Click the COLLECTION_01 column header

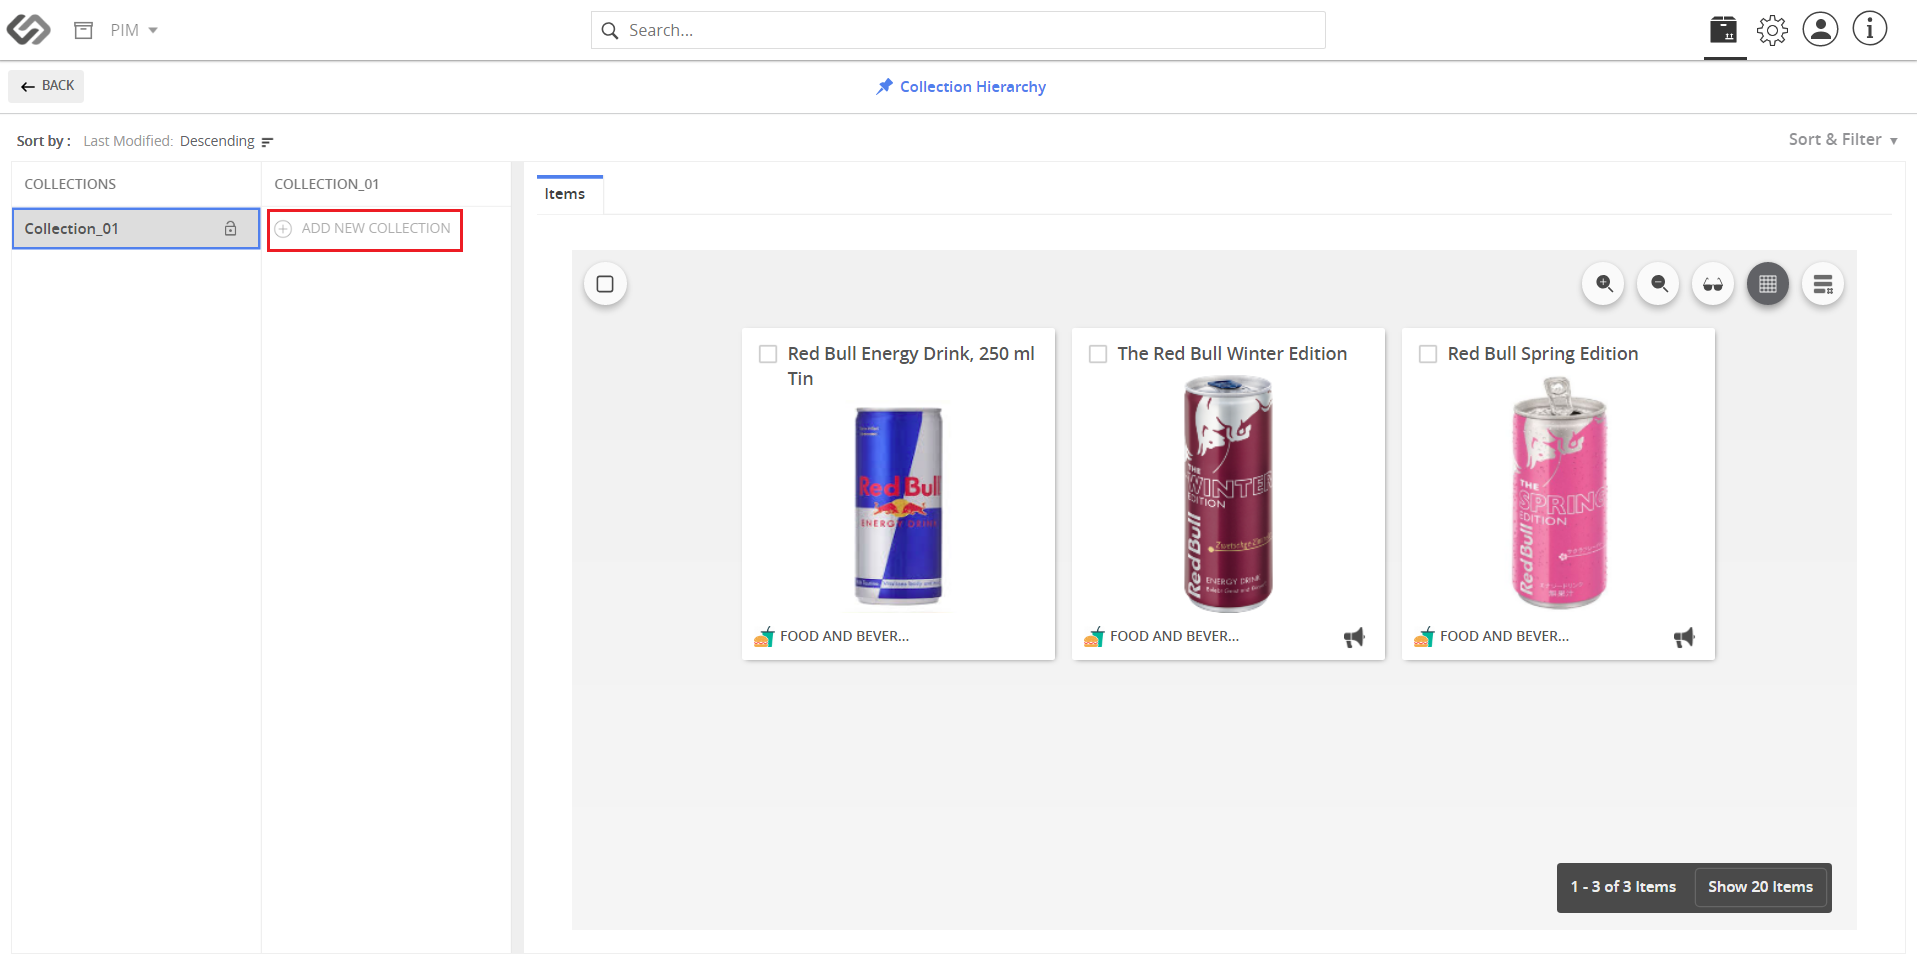click(x=326, y=184)
